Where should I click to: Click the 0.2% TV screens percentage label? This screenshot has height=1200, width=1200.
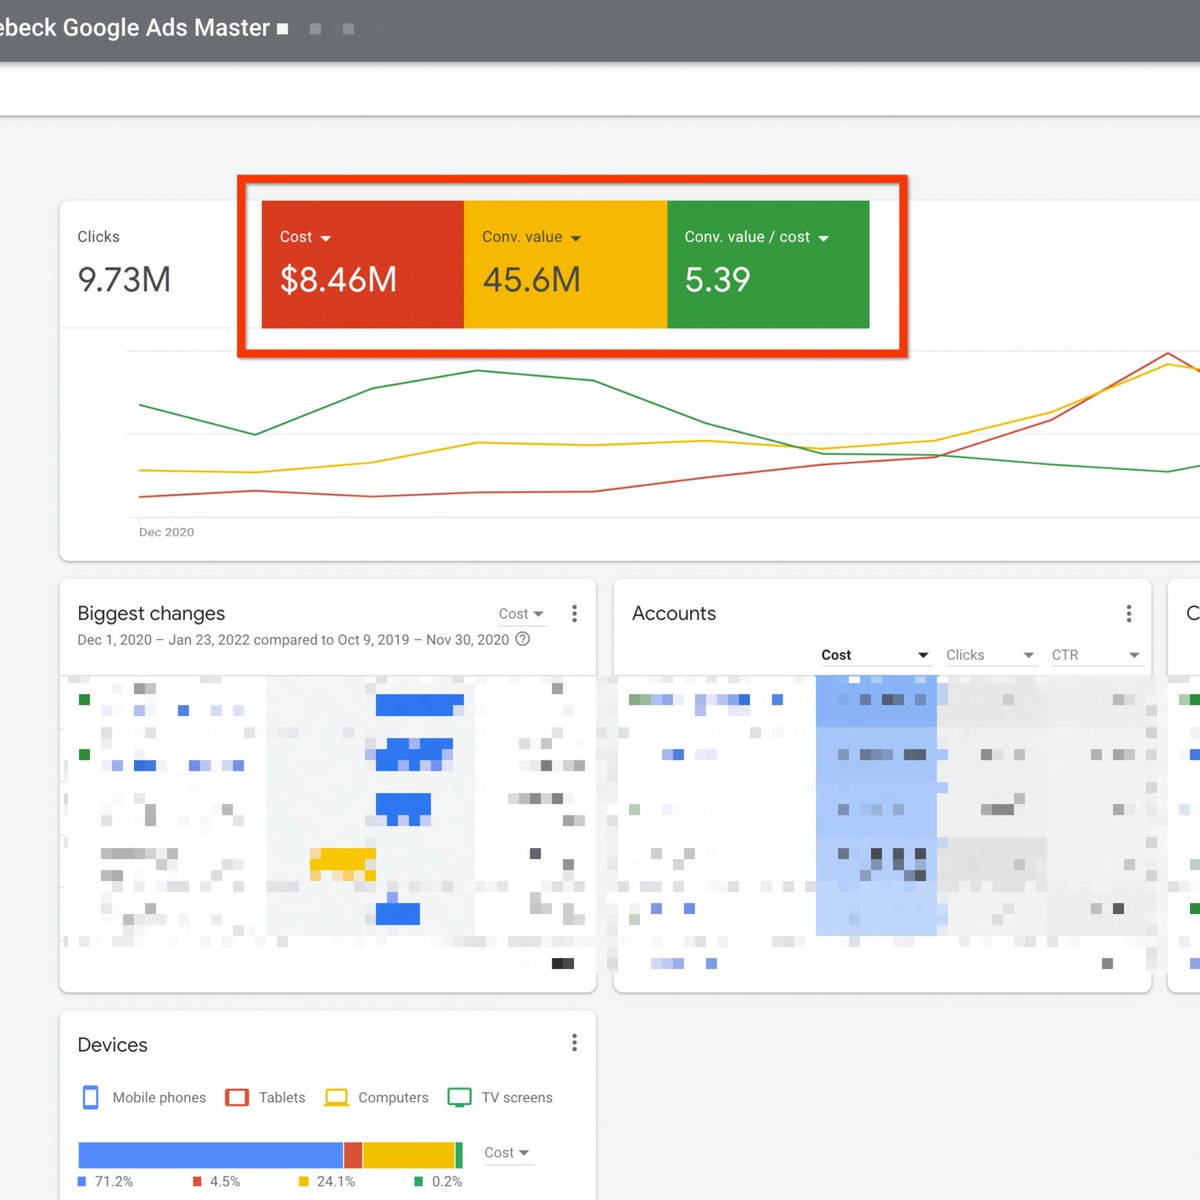(447, 1181)
